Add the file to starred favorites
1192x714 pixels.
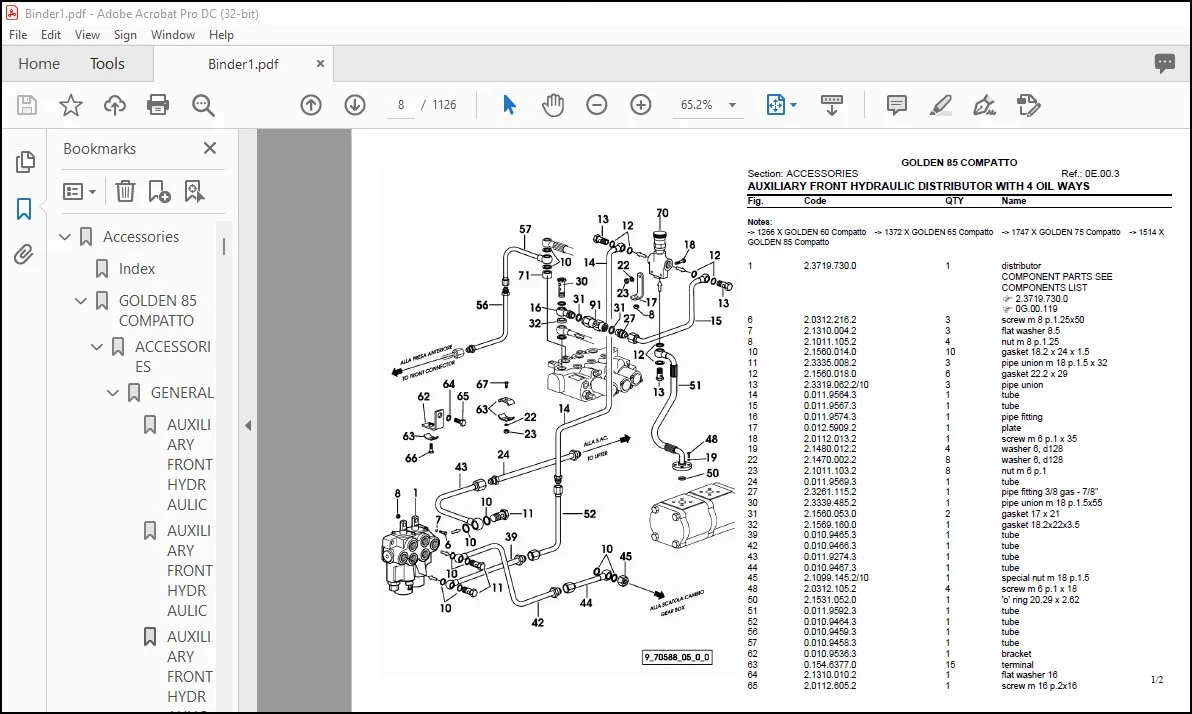71,105
